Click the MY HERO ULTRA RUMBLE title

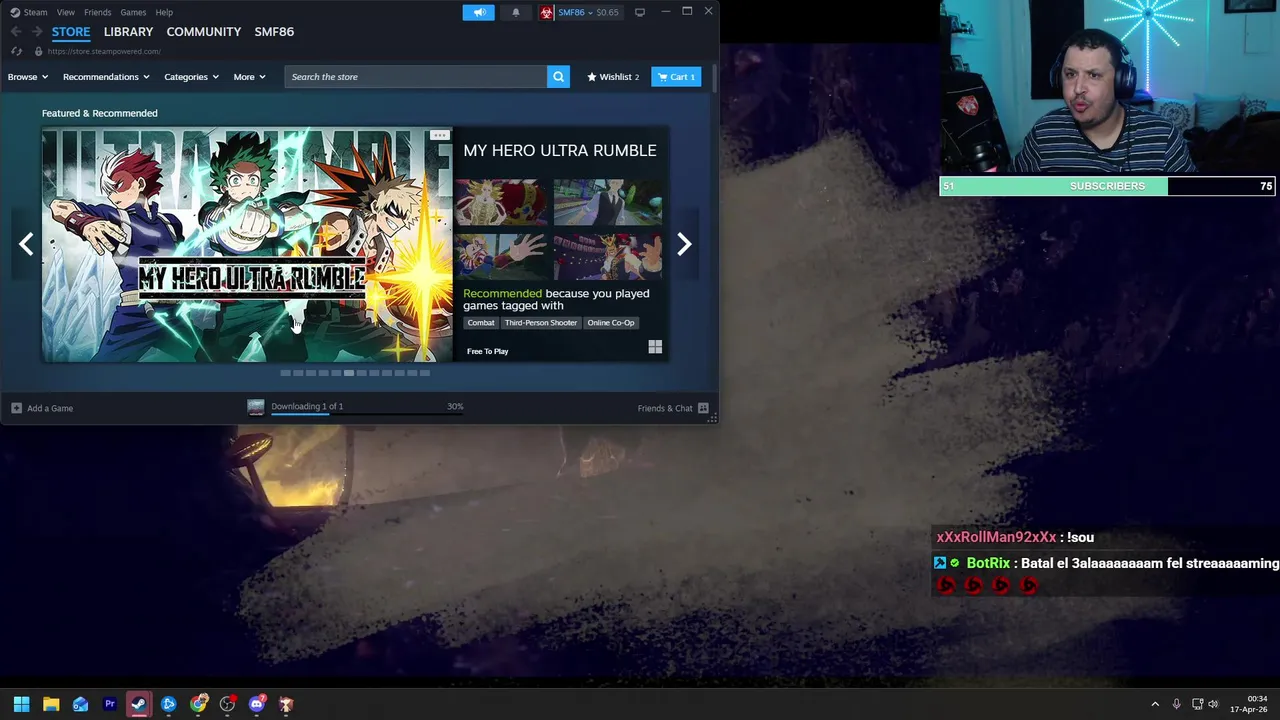coord(560,150)
